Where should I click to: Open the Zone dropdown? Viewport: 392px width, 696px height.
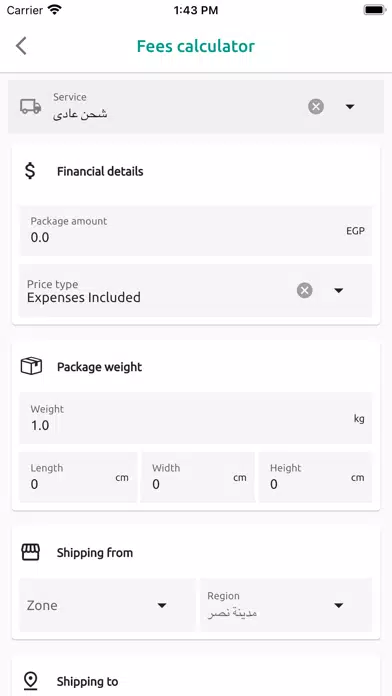pyautogui.click(x=107, y=605)
